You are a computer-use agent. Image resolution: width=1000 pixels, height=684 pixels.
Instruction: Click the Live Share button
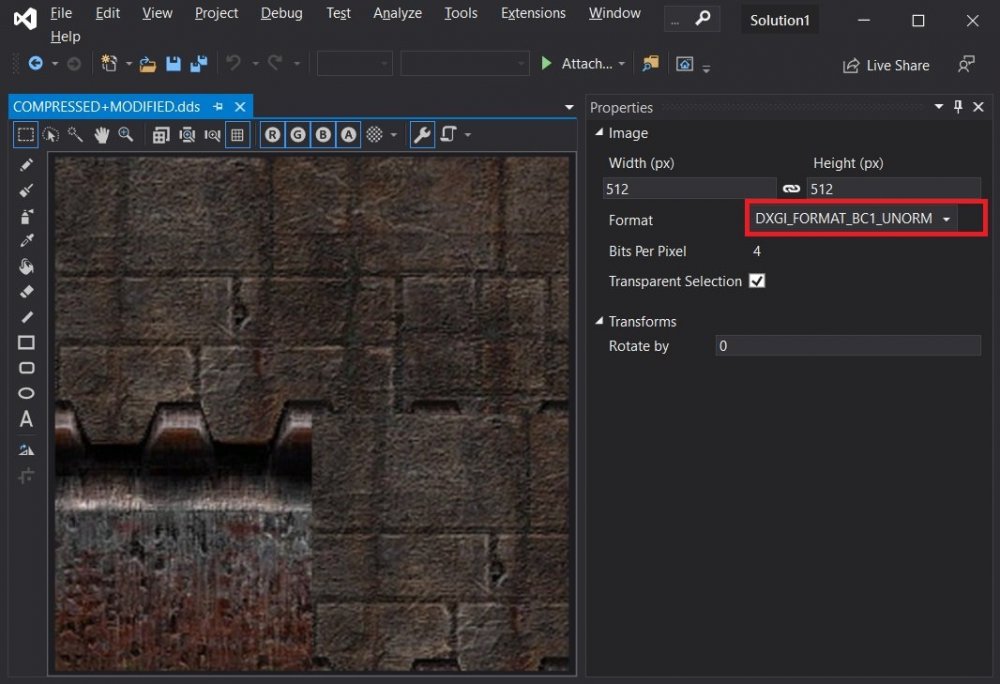(x=886, y=65)
